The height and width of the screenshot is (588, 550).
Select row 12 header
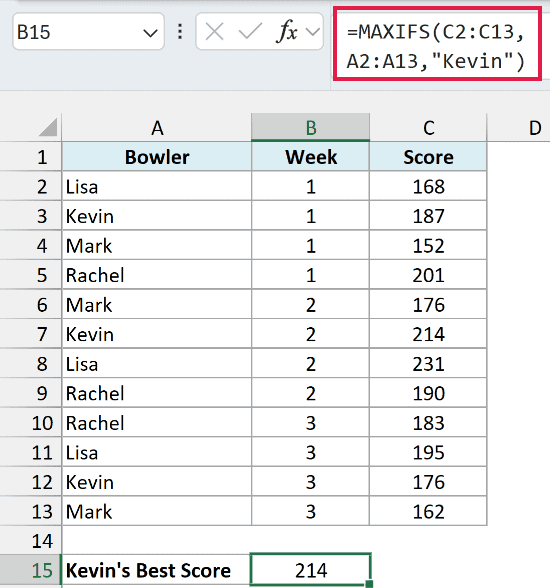(31, 482)
